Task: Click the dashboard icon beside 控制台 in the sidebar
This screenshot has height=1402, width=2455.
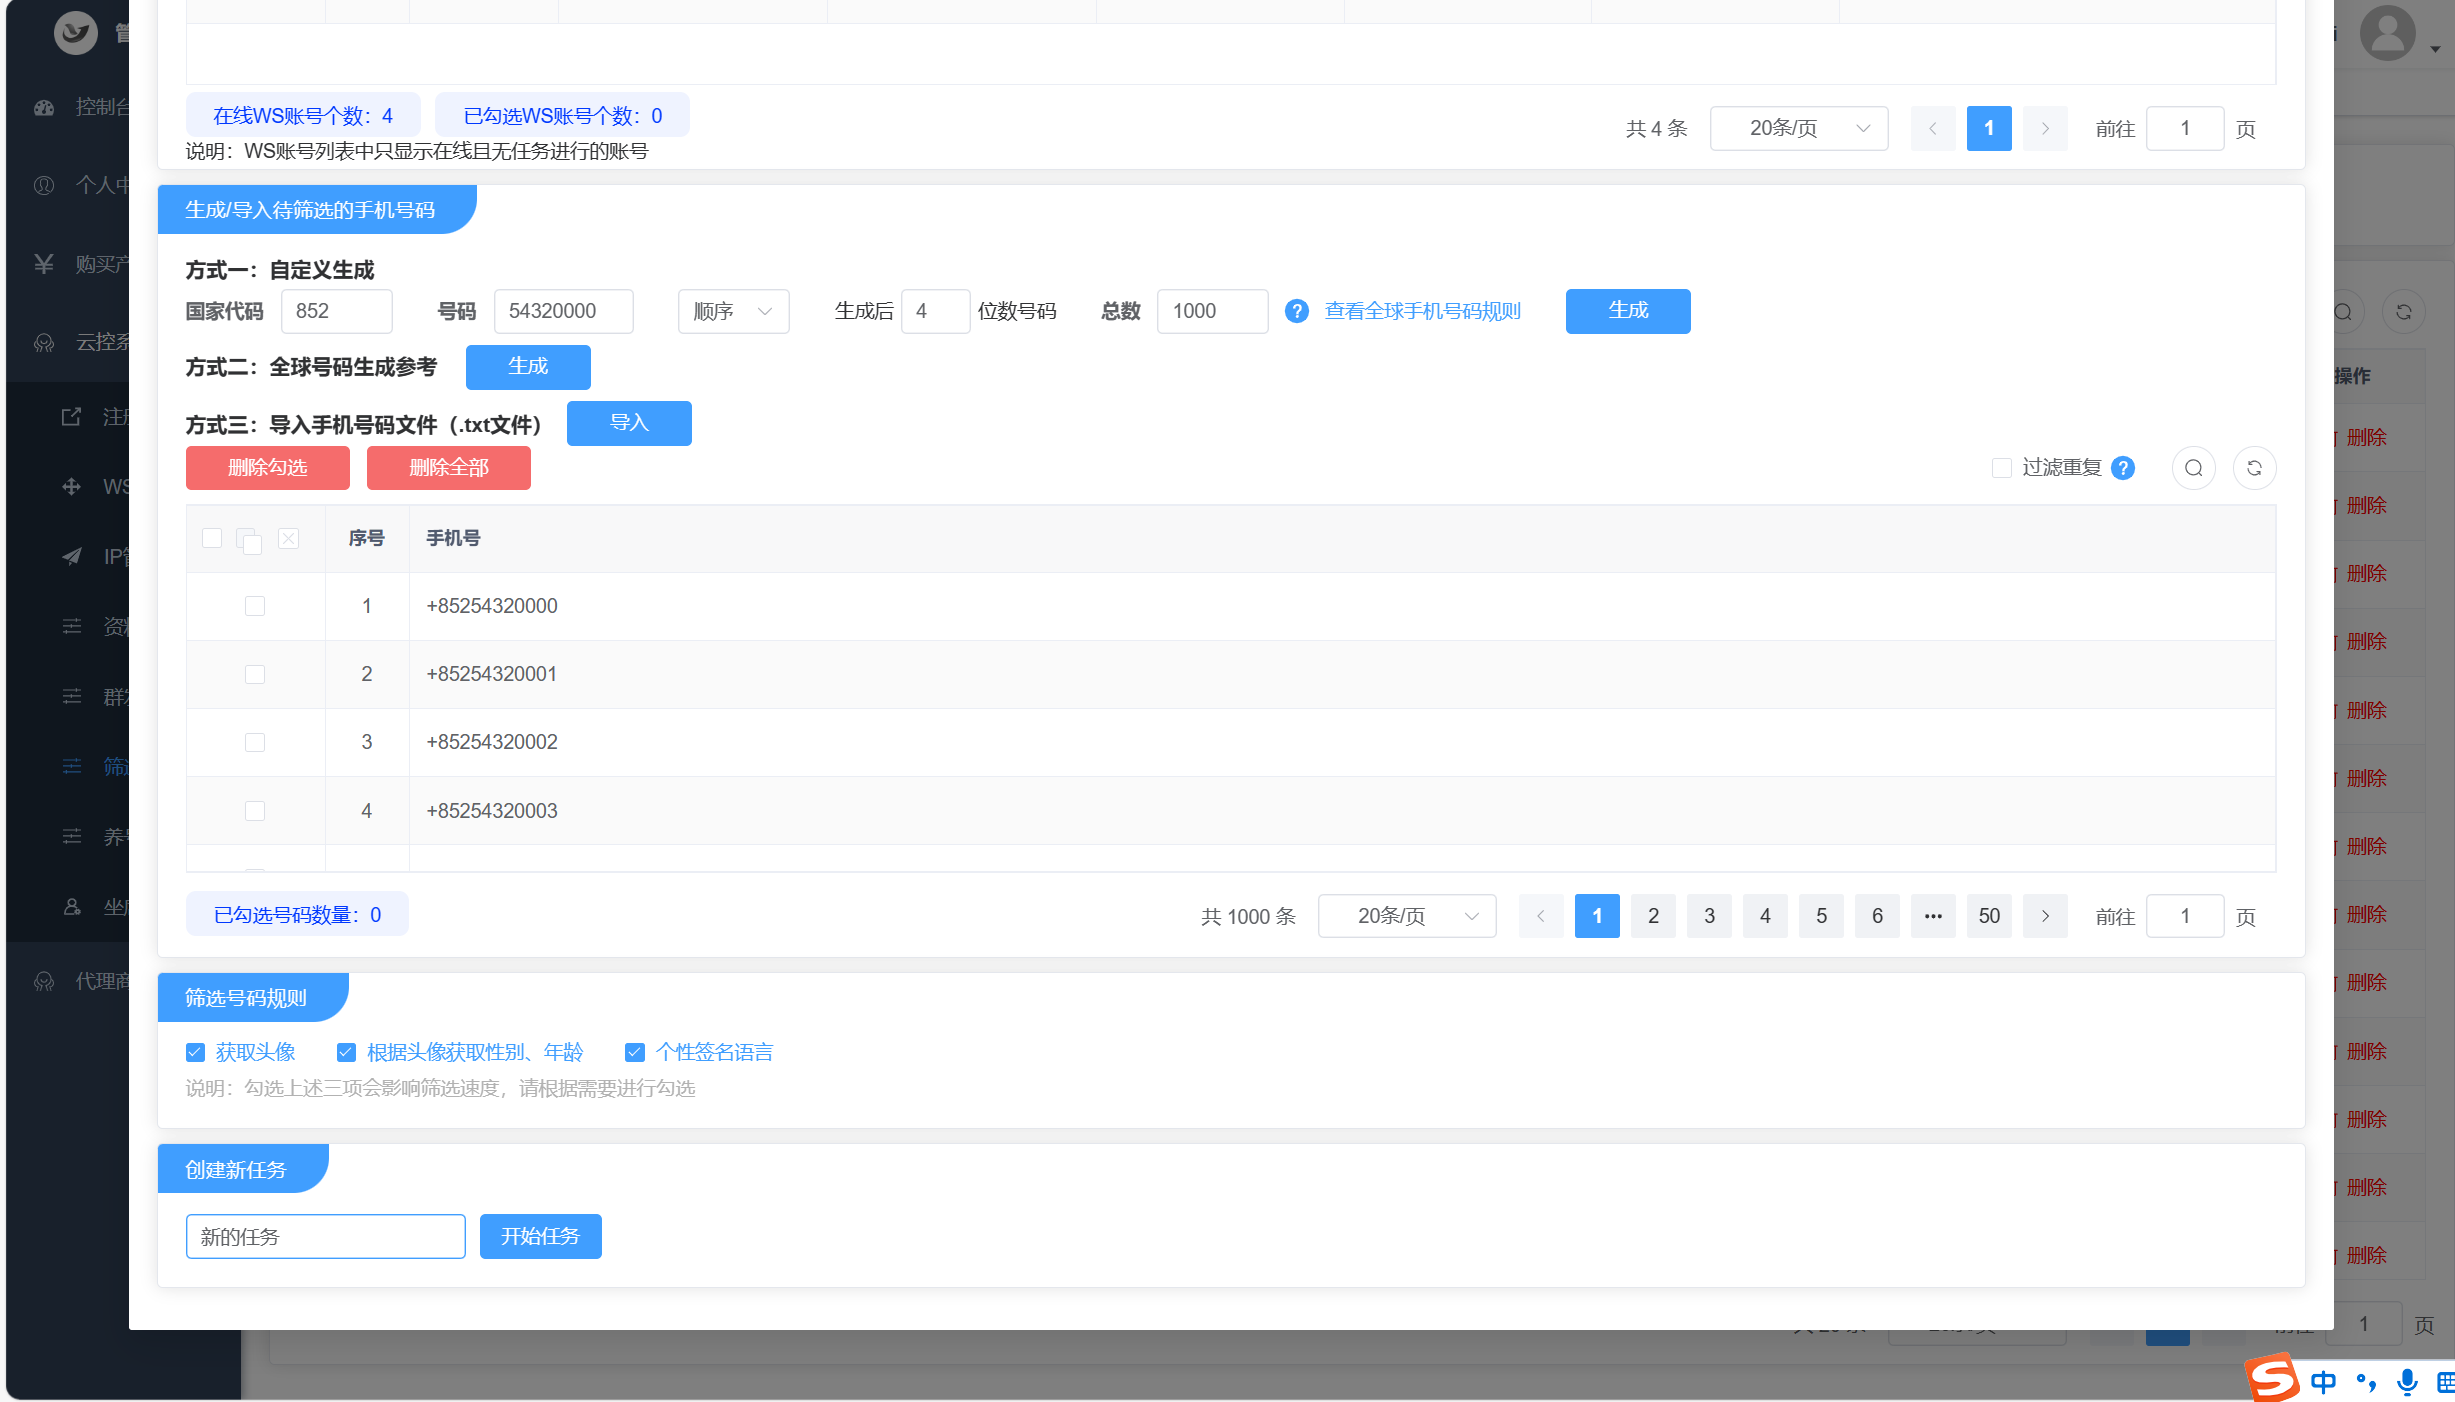Action: click(x=44, y=107)
